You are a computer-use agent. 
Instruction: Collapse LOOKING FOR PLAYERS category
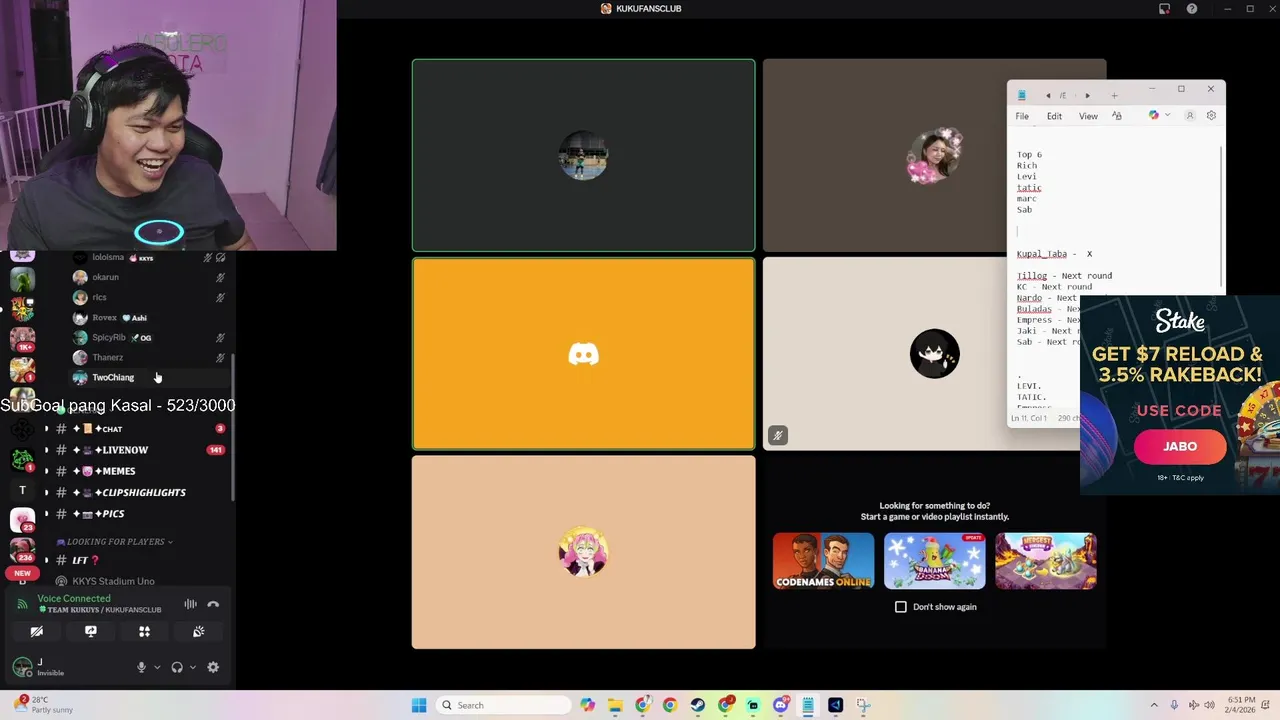(x=115, y=542)
